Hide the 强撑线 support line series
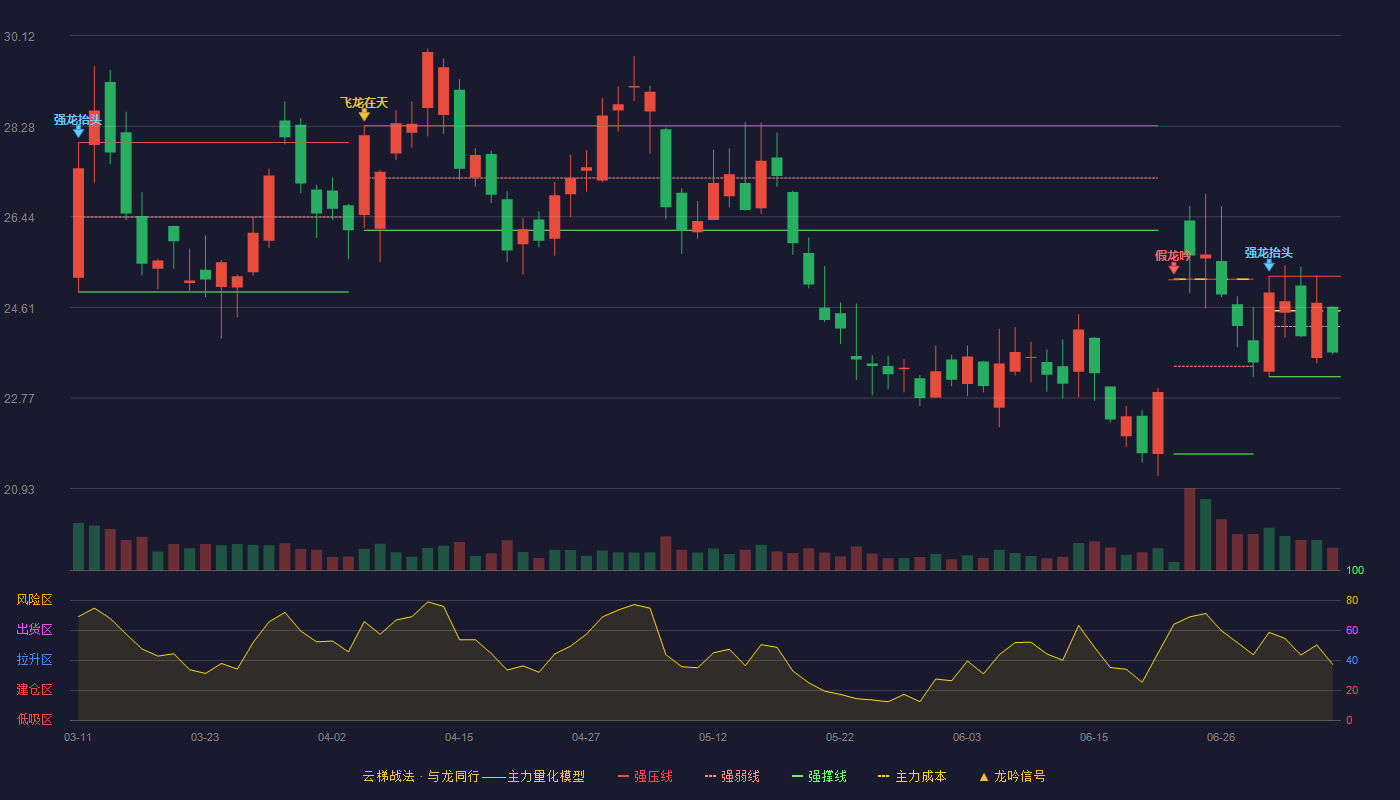Viewport: 1400px width, 800px height. pos(819,776)
